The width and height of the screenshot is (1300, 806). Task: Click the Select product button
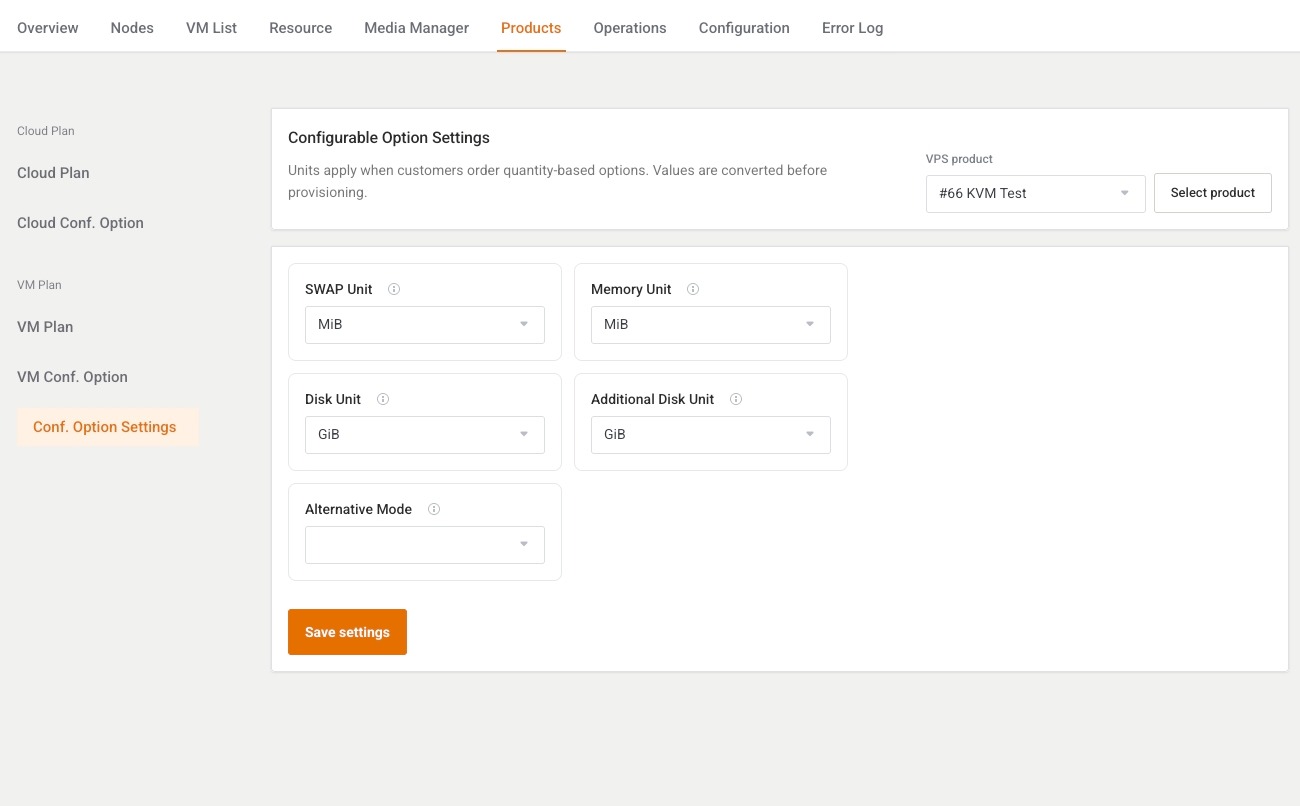[x=1213, y=193]
